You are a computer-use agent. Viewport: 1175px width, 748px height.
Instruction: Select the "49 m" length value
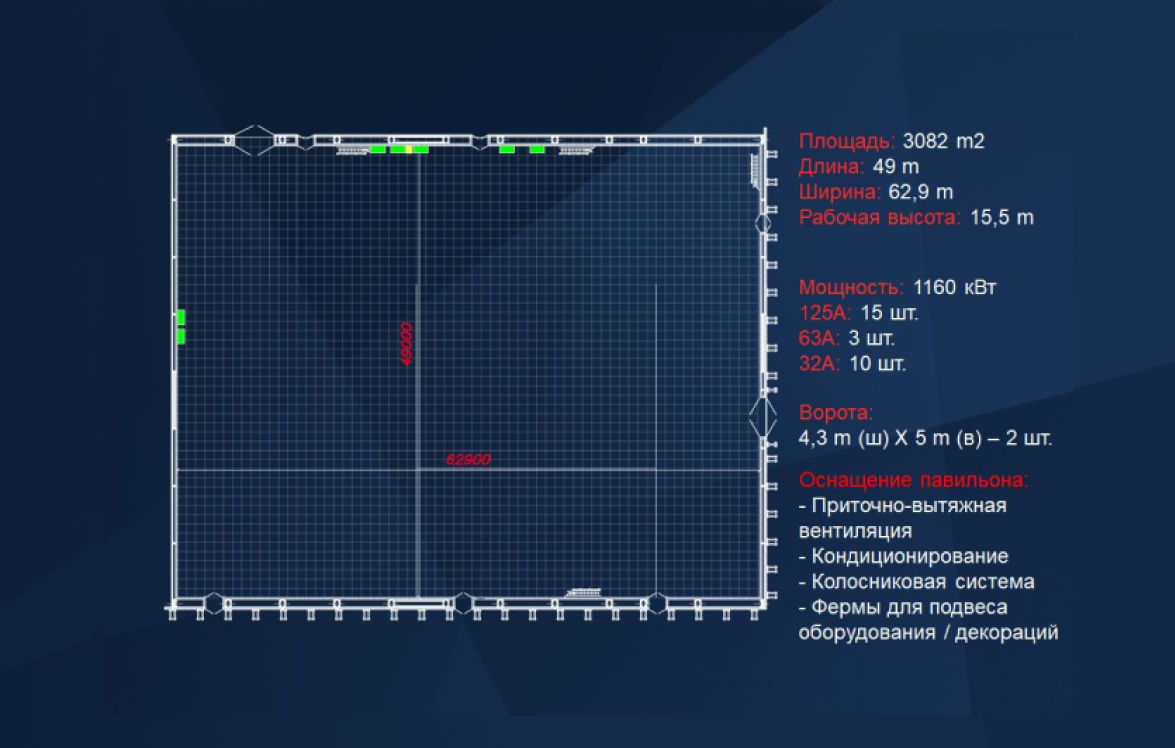895,166
